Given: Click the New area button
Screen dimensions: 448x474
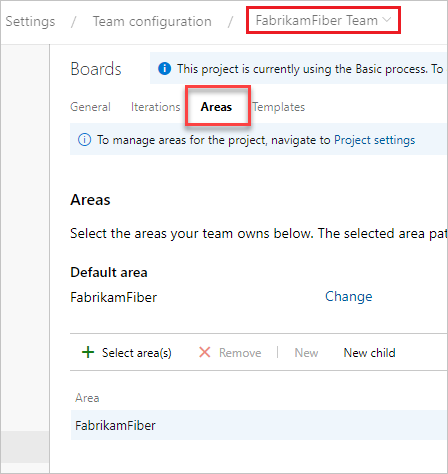Looking at the screenshot, I should [306, 353].
